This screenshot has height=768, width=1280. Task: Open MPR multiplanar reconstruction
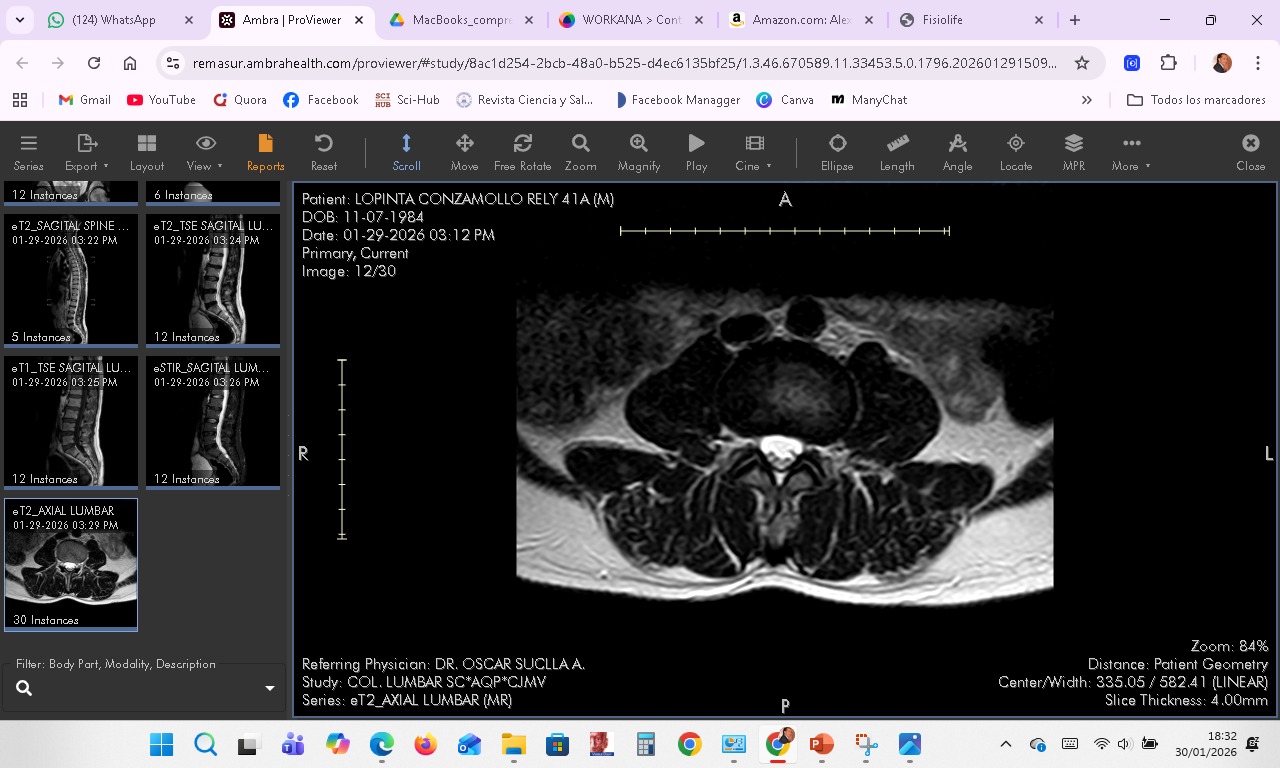click(x=1073, y=152)
